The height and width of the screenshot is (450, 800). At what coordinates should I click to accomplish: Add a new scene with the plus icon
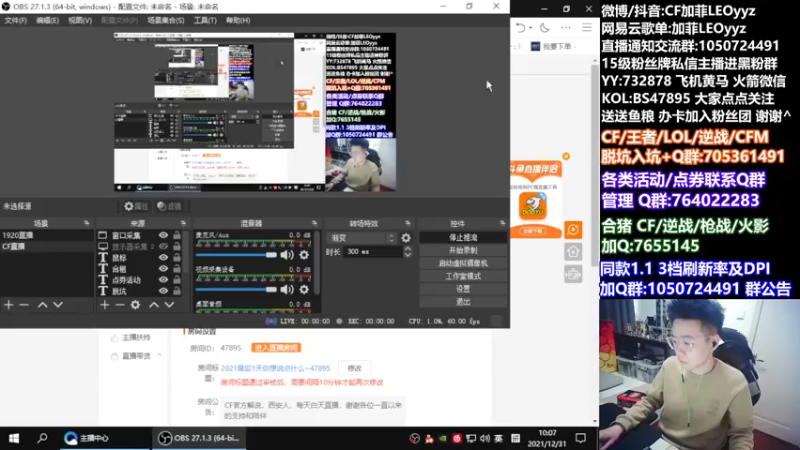[x=9, y=305]
